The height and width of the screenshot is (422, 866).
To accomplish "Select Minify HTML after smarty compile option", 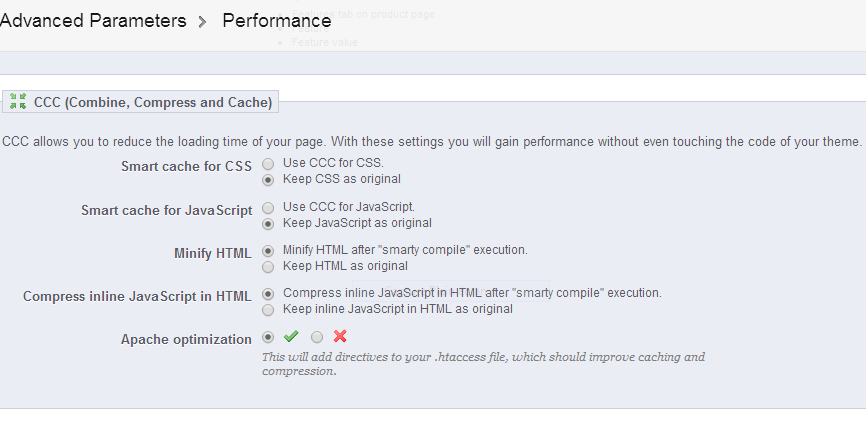I will click(x=268, y=250).
